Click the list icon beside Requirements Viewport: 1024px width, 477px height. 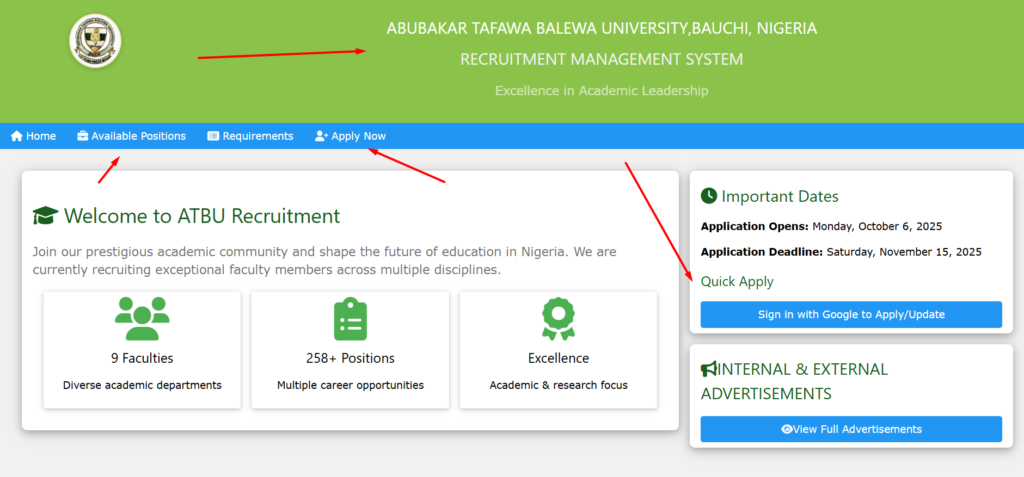pos(214,137)
